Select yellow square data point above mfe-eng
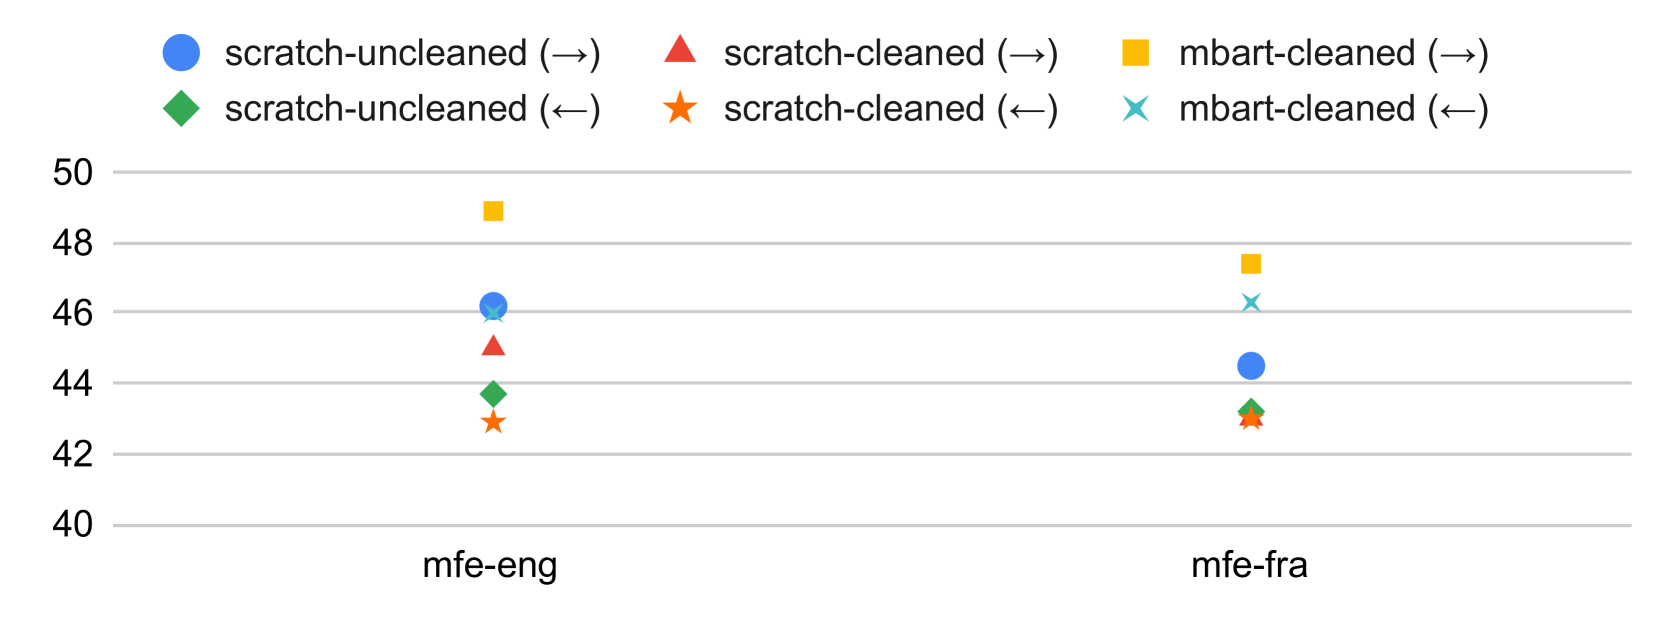This screenshot has width=1661, height=617. tap(493, 211)
